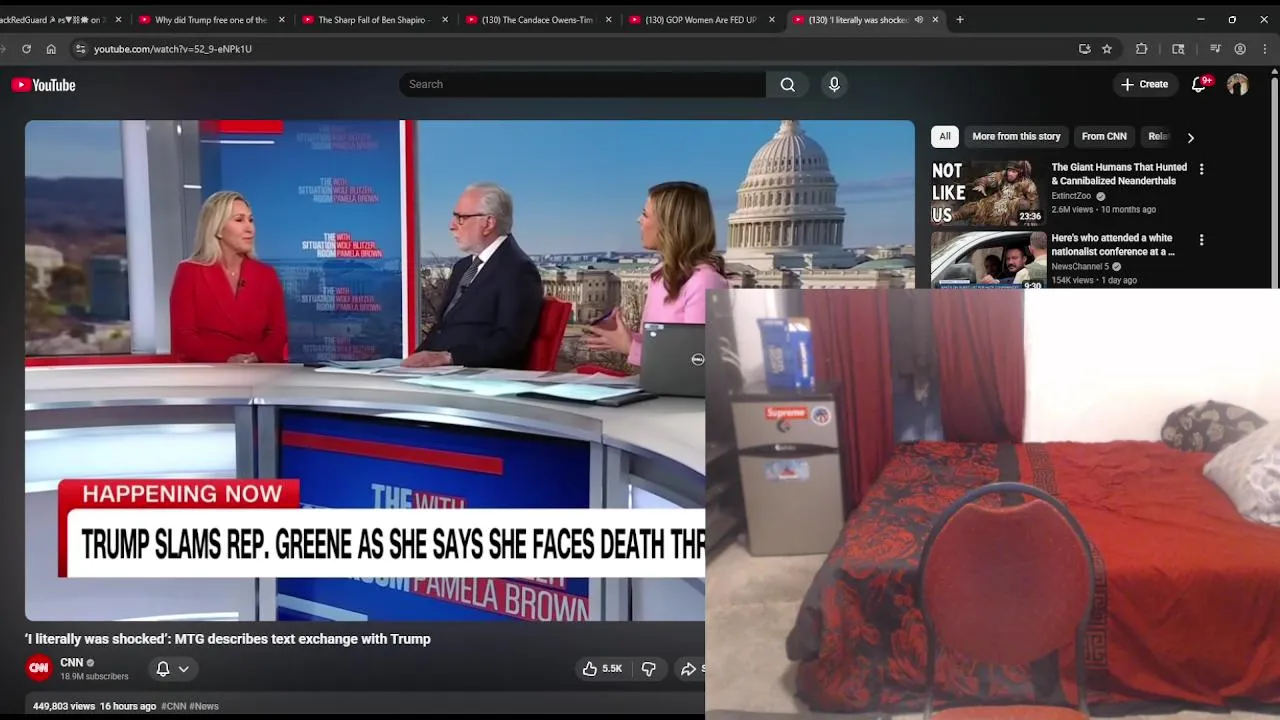Viewport: 1280px width, 720px height.
Task: Close the 'I literally was shocked' tab
Action: pos(935,20)
